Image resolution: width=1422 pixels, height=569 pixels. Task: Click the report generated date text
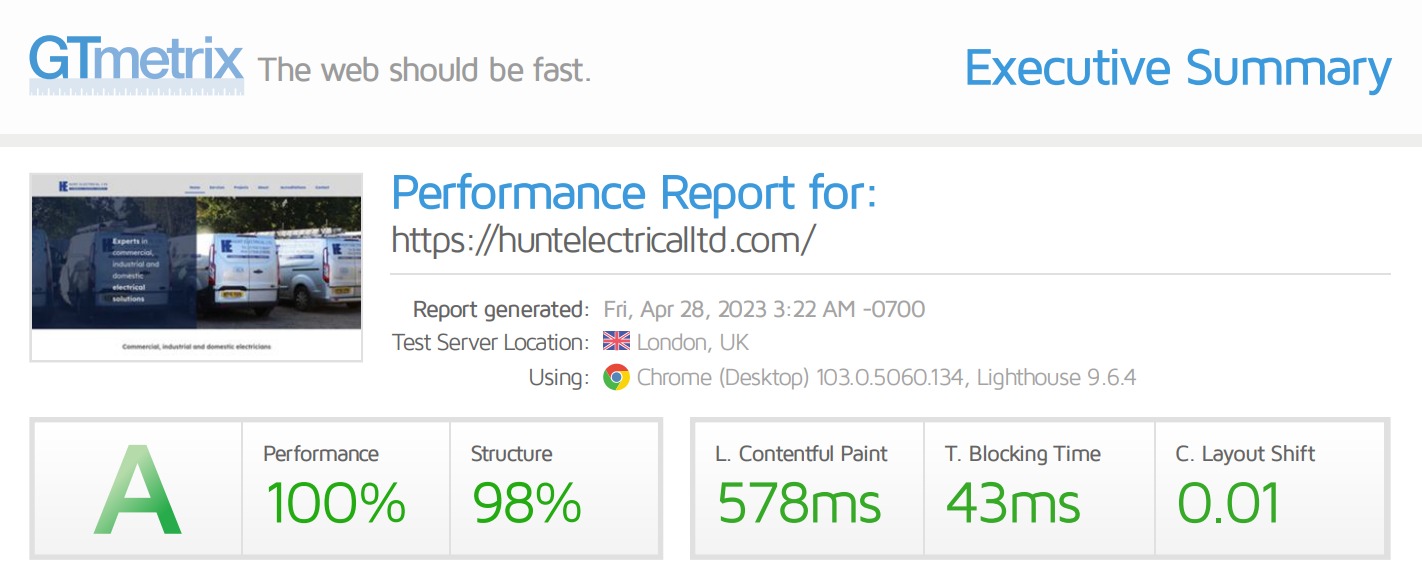[x=764, y=309]
